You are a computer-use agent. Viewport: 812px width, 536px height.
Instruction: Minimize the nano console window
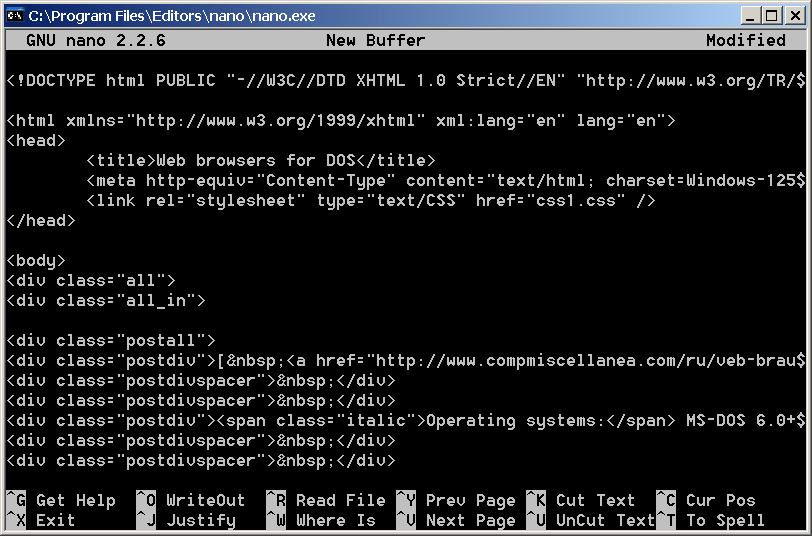[750, 15]
